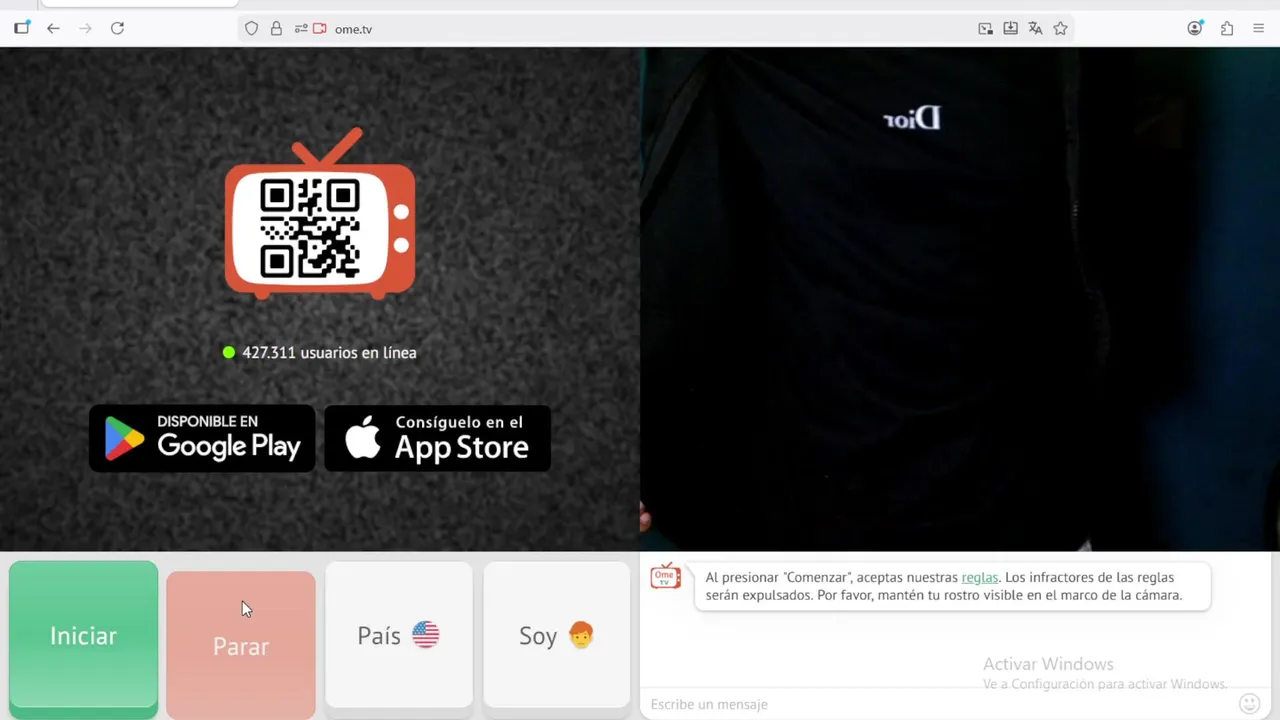Open the browser hamburger menu
Viewport: 1280px width, 720px height.
click(1259, 29)
